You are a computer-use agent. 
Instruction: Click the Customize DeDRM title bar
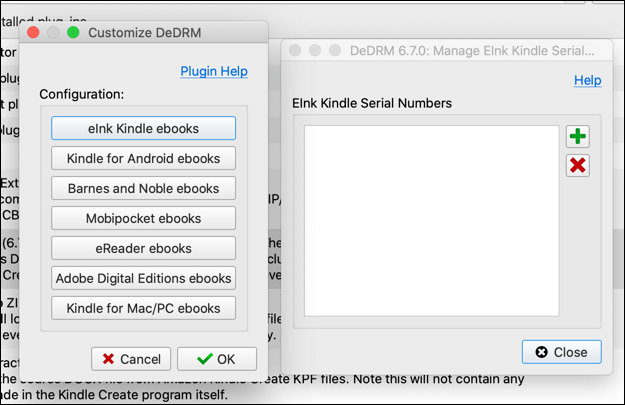pyautogui.click(x=158, y=32)
